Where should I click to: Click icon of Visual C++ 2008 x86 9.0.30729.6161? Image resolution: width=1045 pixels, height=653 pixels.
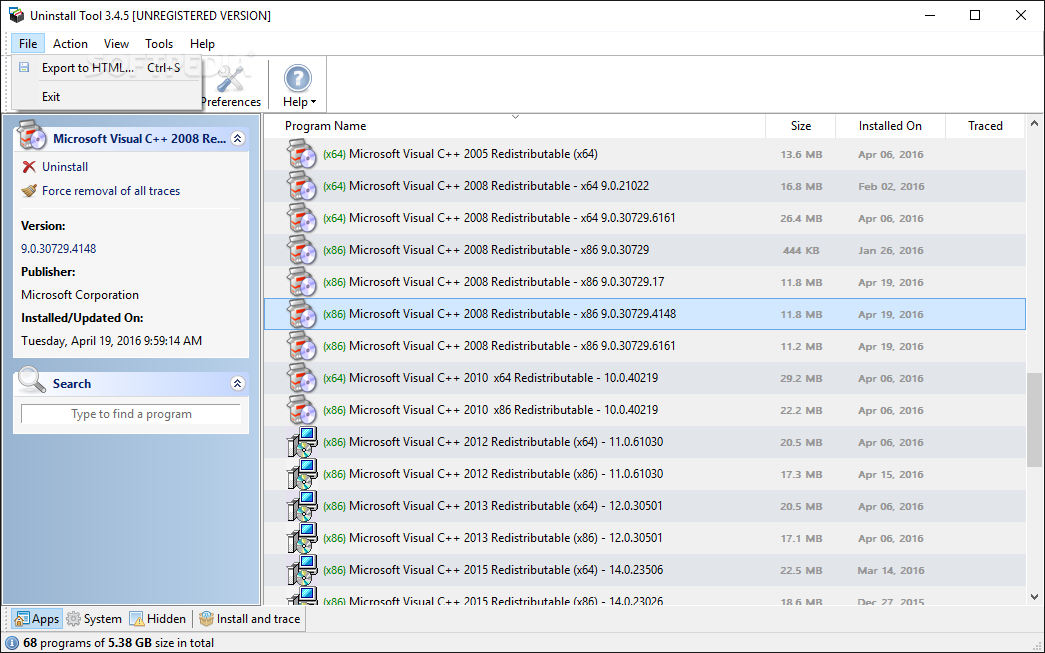click(x=301, y=346)
